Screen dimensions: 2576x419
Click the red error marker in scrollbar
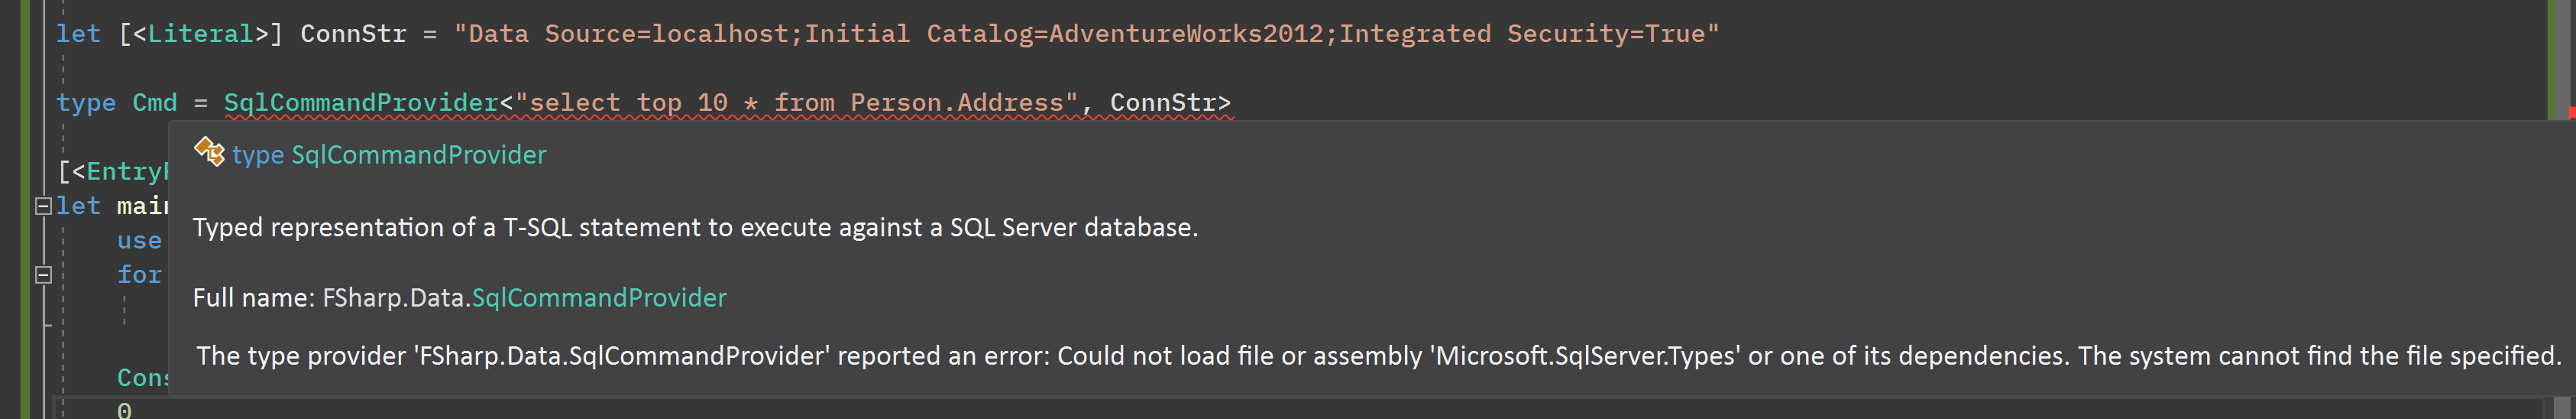point(2571,113)
